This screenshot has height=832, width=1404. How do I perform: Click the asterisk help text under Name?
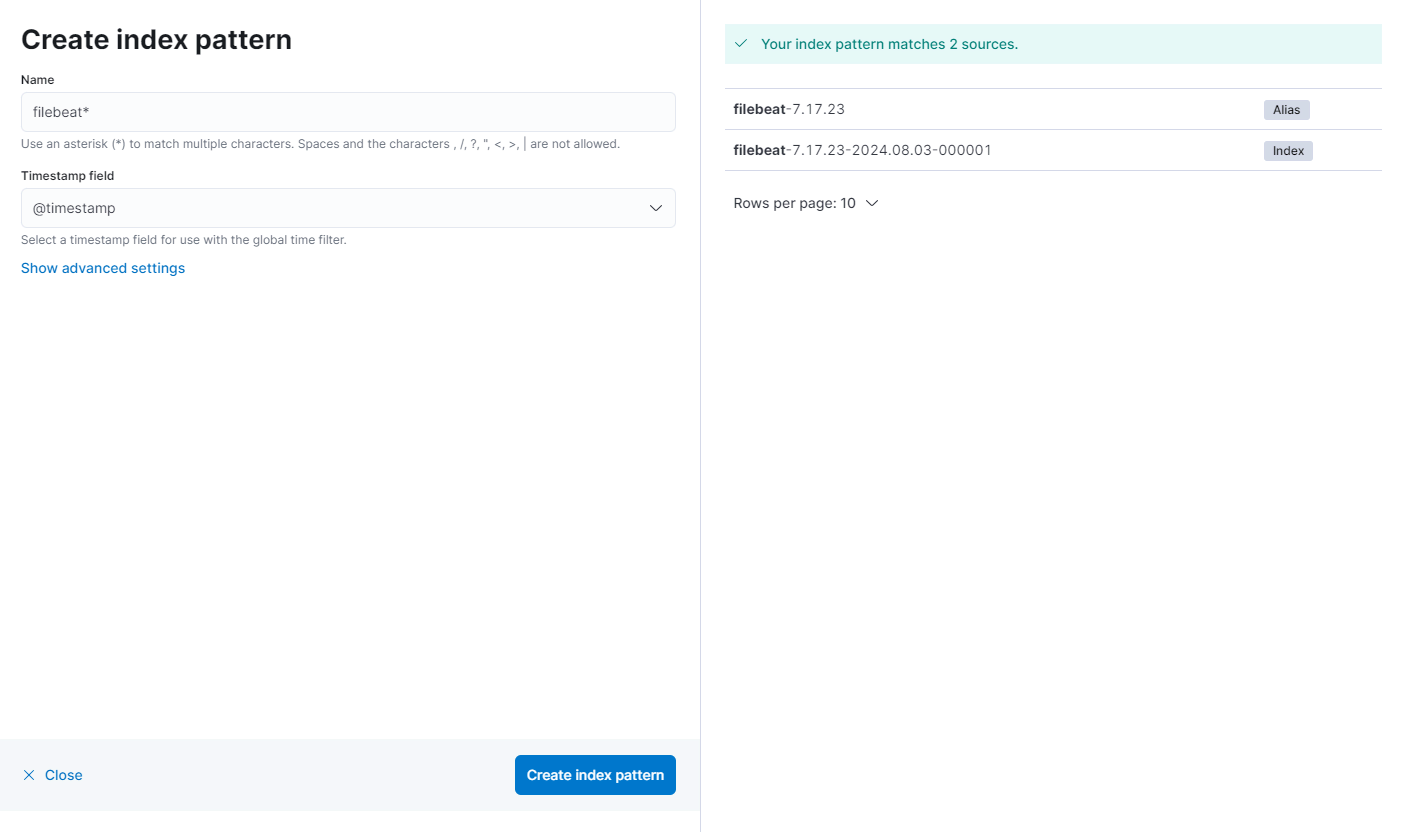320,144
